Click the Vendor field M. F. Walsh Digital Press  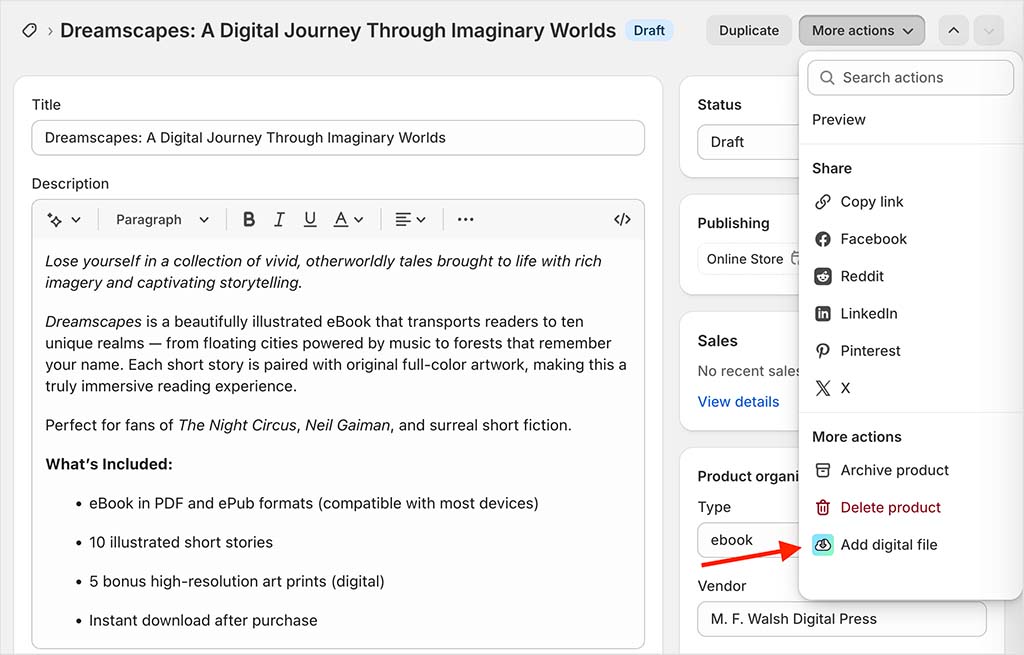(842, 619)
